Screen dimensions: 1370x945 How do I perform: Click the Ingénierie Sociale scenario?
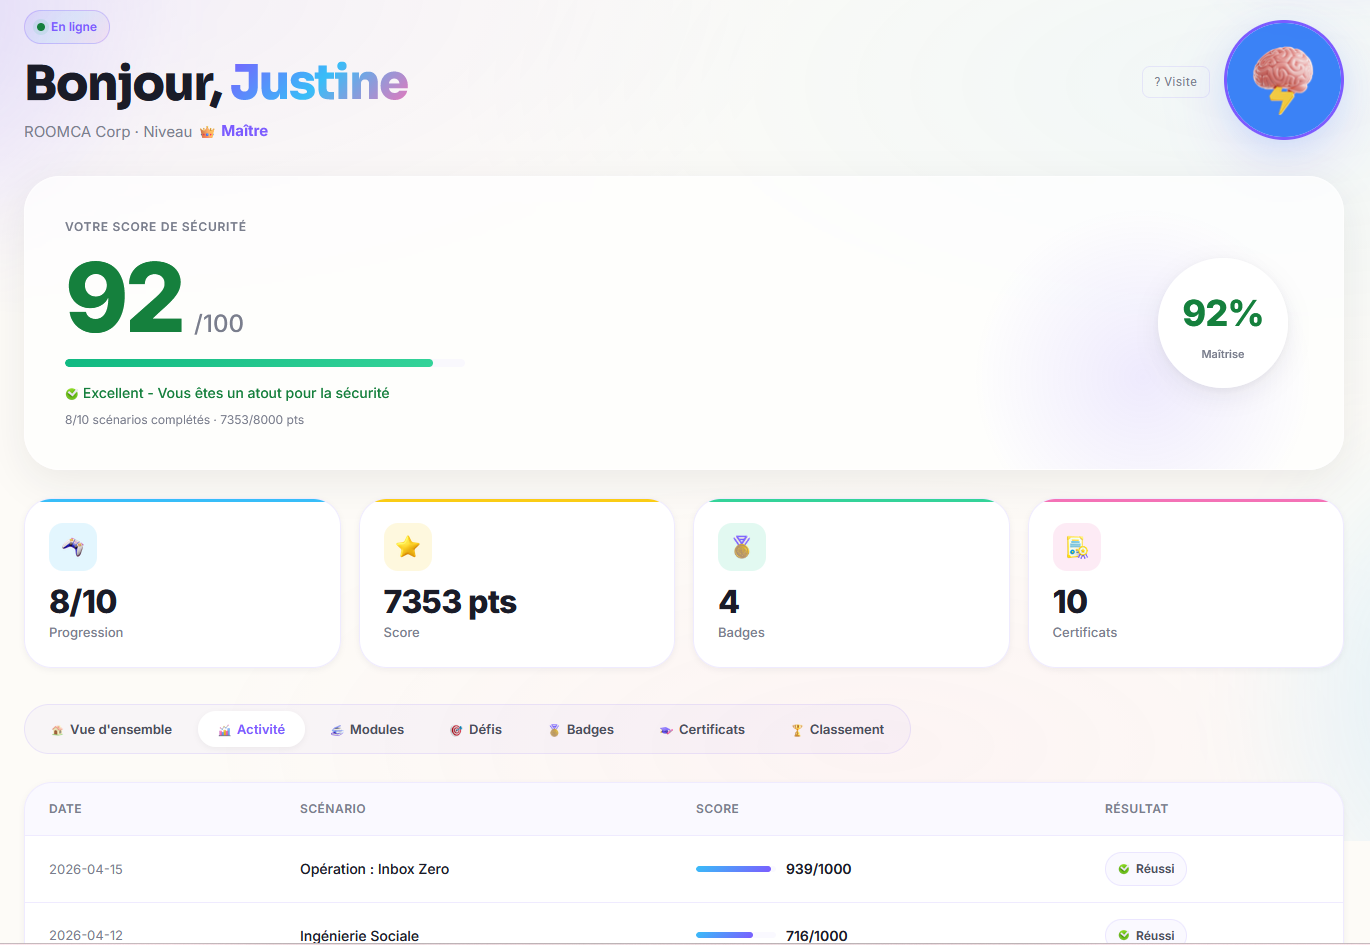point(360,936)
